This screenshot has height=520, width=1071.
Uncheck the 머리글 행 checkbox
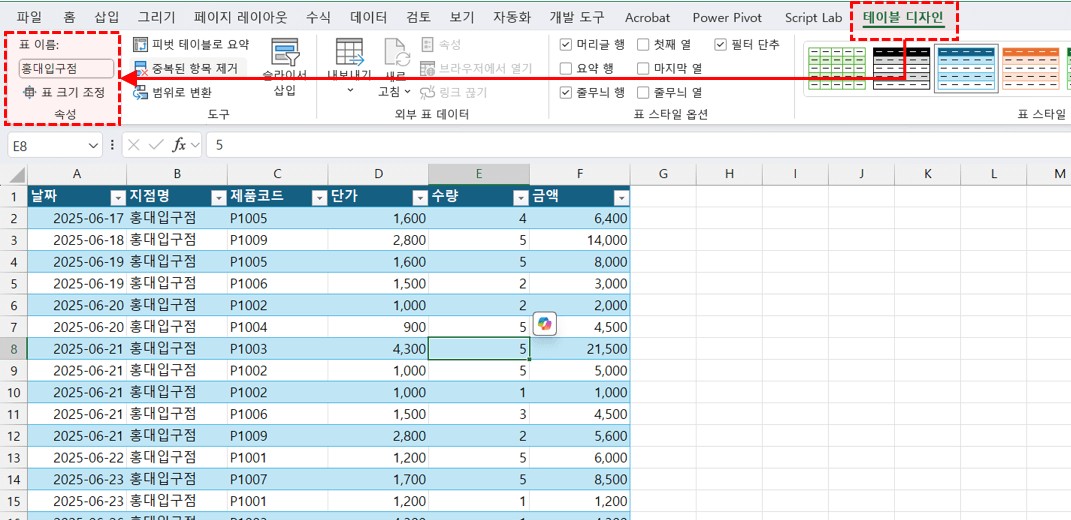566,45
